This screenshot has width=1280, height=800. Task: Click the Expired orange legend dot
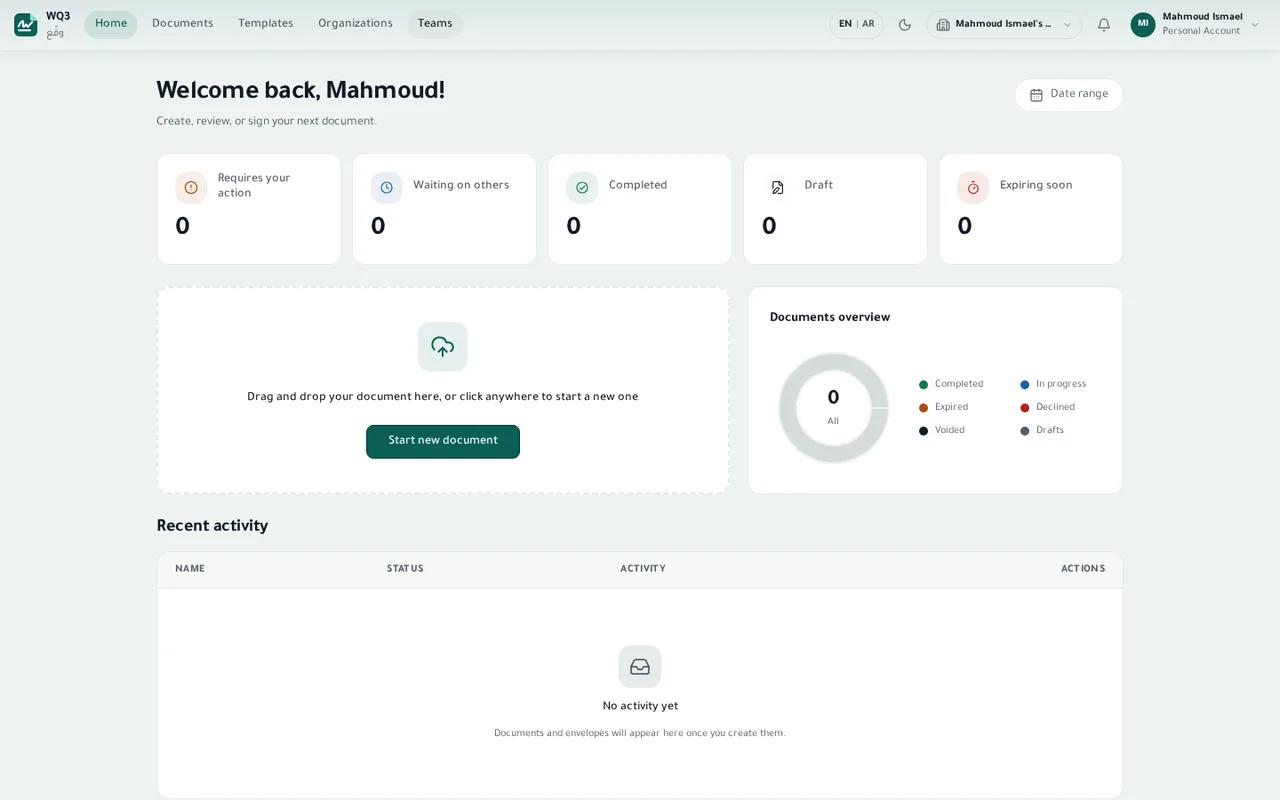923,408
